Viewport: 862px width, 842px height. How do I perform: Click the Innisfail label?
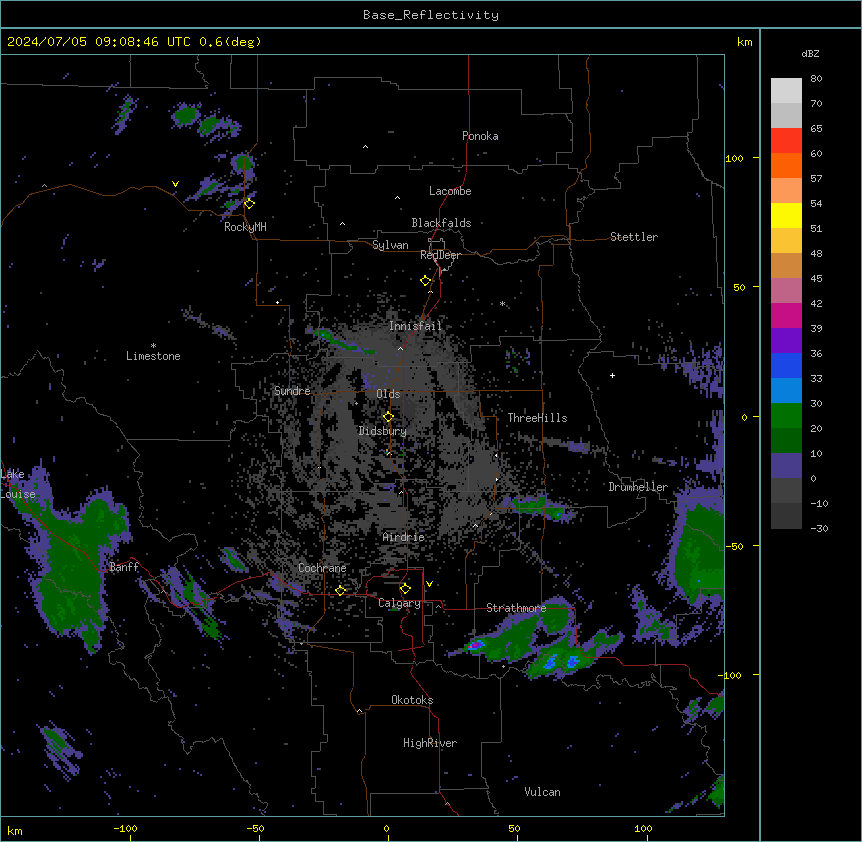tap(415, 326)
